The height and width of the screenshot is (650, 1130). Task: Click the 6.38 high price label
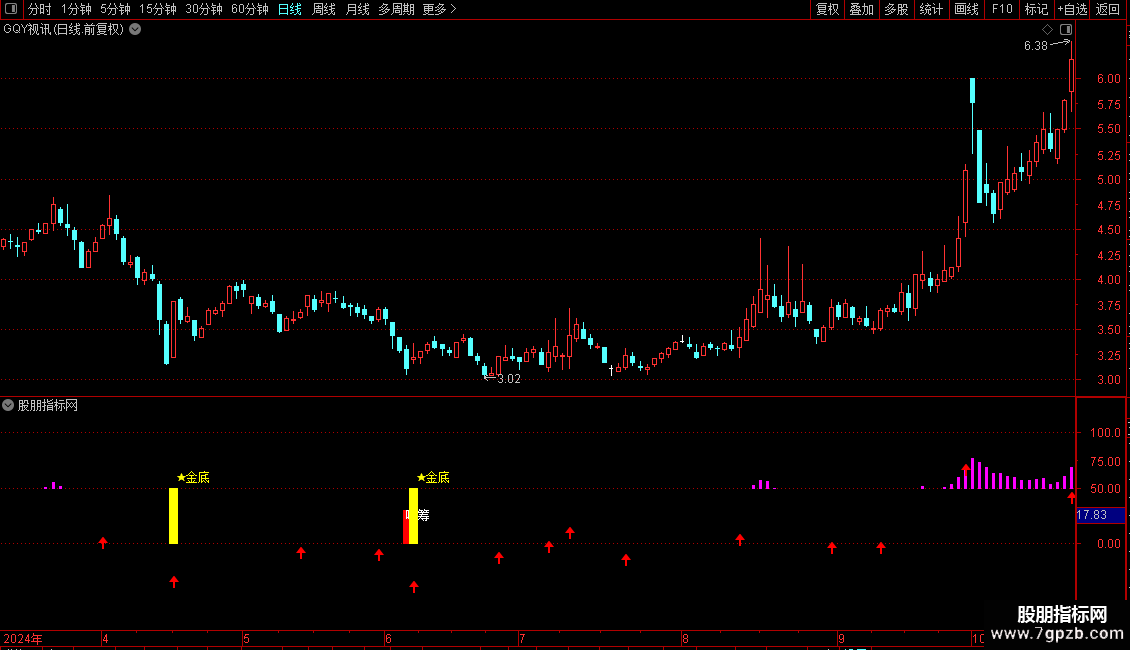click(1036, 46)
